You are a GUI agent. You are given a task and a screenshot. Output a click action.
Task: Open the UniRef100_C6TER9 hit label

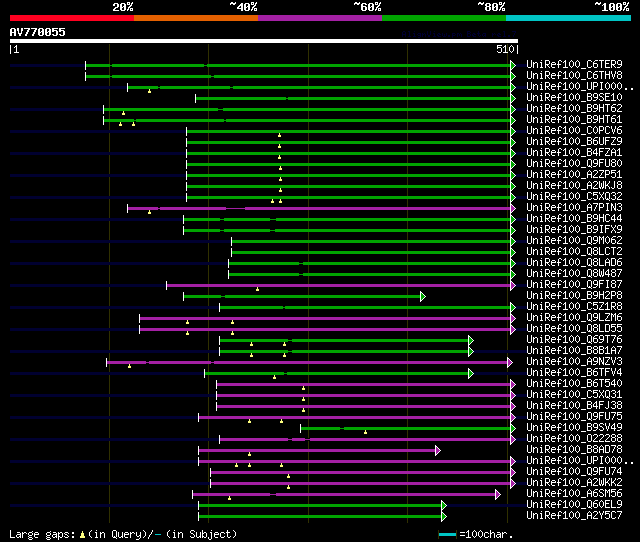(x=574, y=64)
